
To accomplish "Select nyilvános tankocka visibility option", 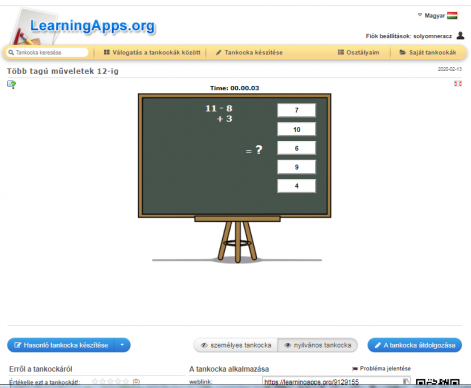I will point(318,345).
